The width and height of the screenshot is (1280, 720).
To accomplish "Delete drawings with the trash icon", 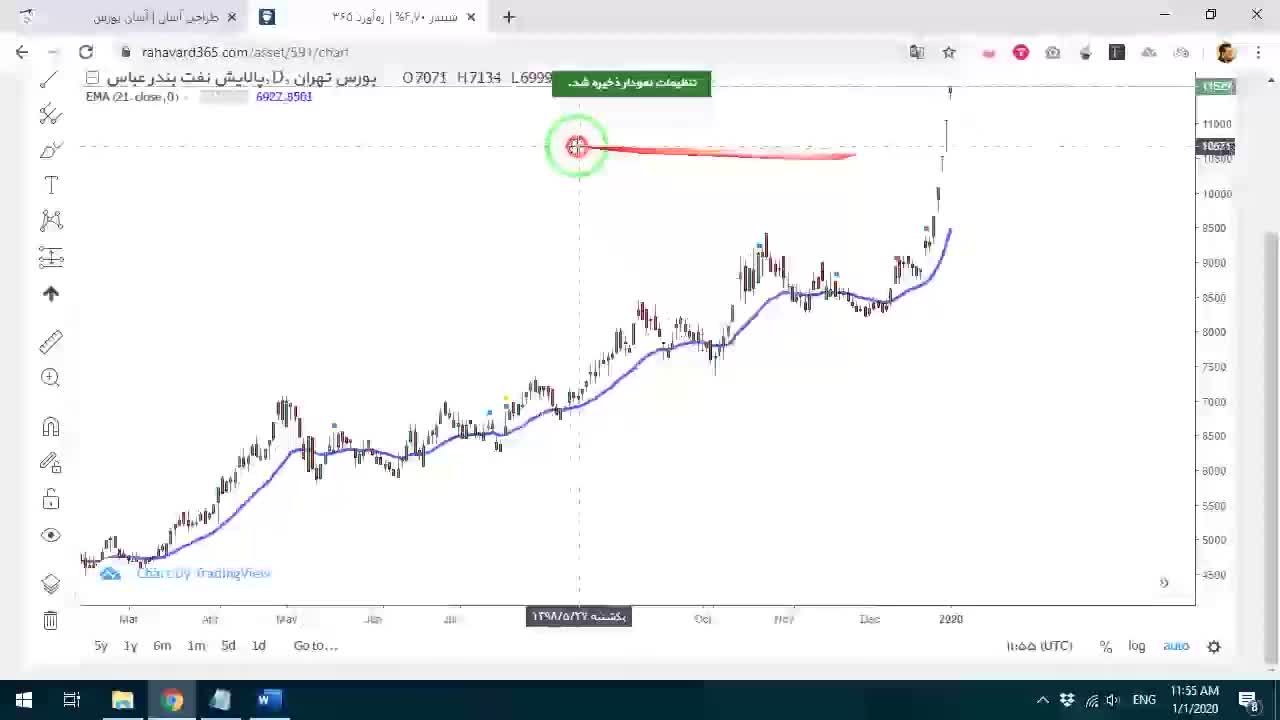I will tap(50, 620).
